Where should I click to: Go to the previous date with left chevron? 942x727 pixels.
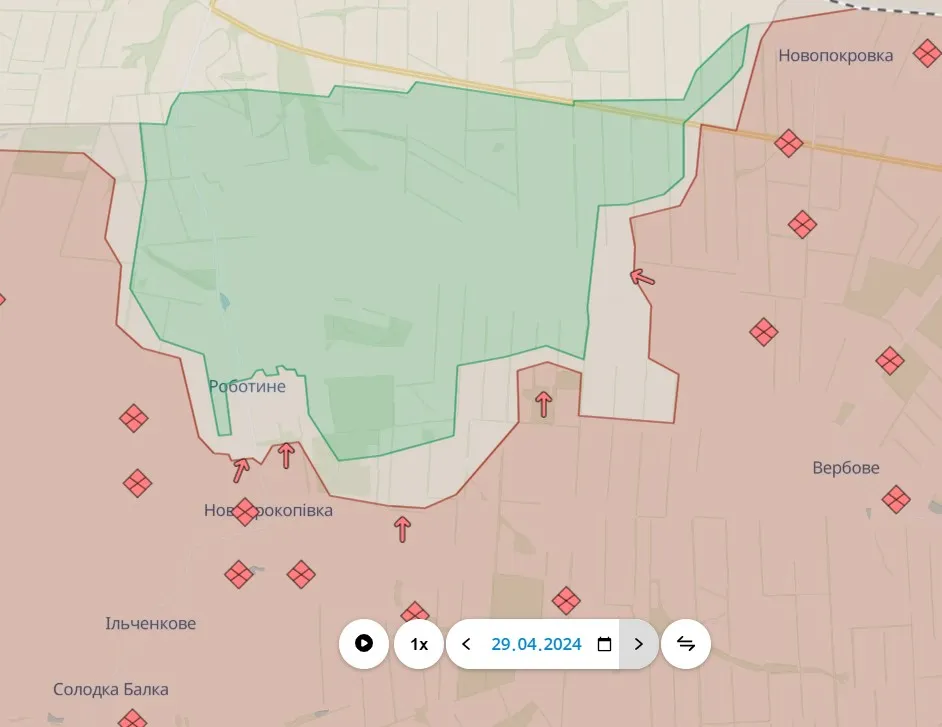(x=466, y=644)
